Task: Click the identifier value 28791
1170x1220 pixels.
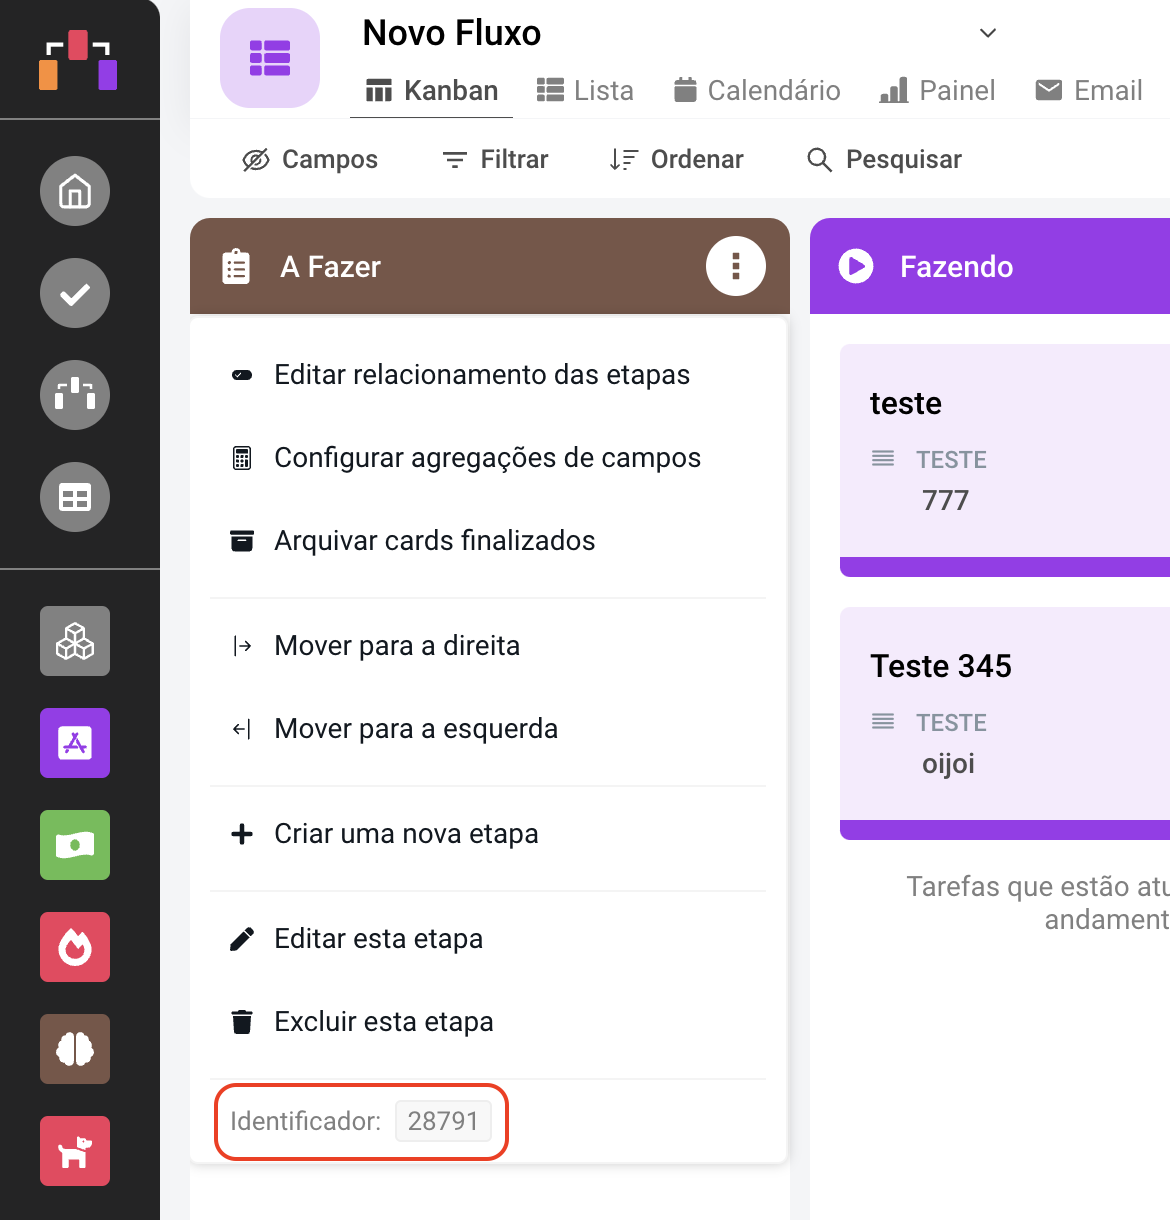Action: pyautogui.click(x=443, y=1121)
